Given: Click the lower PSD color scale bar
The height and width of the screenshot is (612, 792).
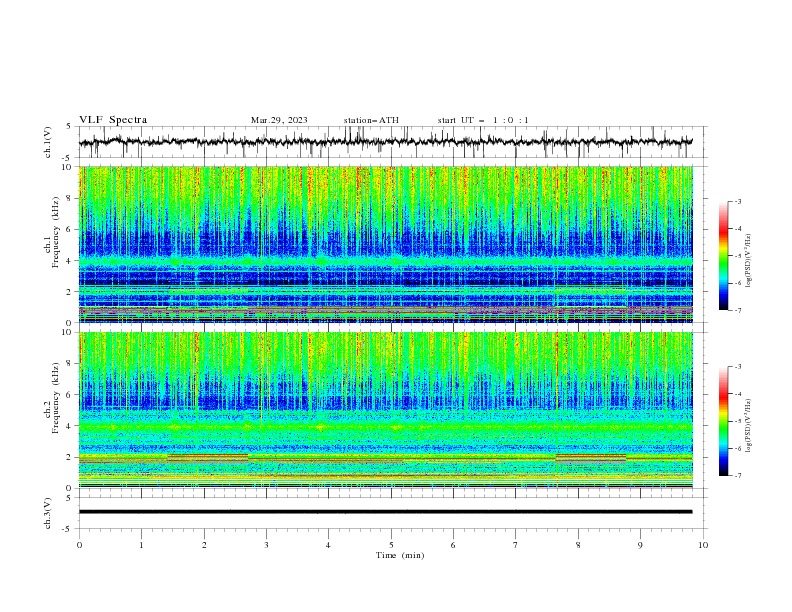Looking at the screenshot, I should (723, 421).
